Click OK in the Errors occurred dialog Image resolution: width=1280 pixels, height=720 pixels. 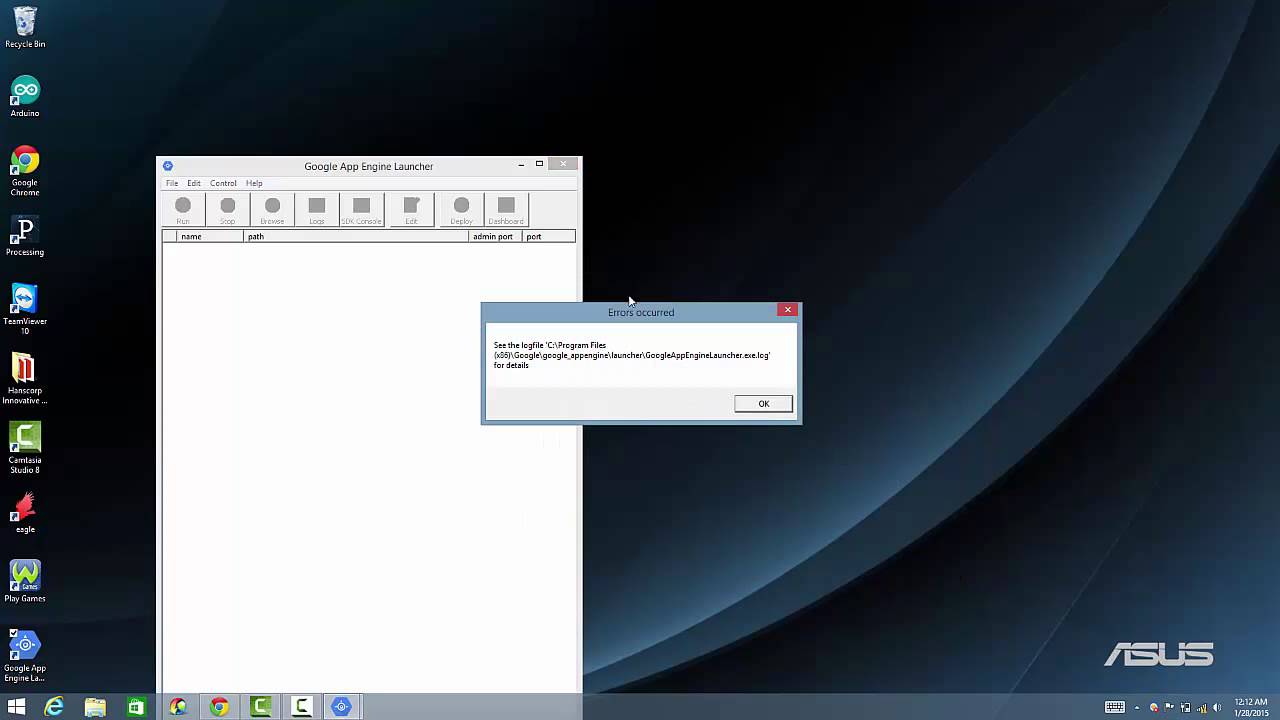click(x=763, y=404)
